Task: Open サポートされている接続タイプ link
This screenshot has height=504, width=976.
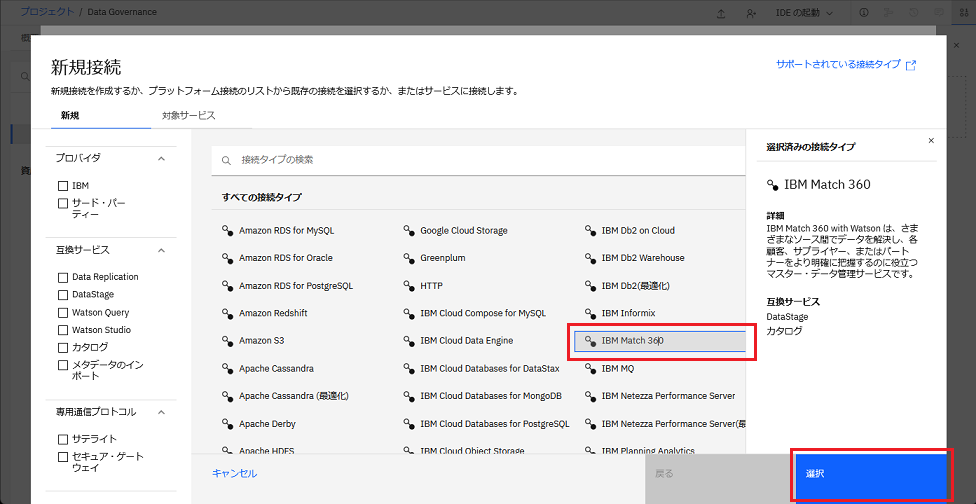Action: (x=846, y=64)
